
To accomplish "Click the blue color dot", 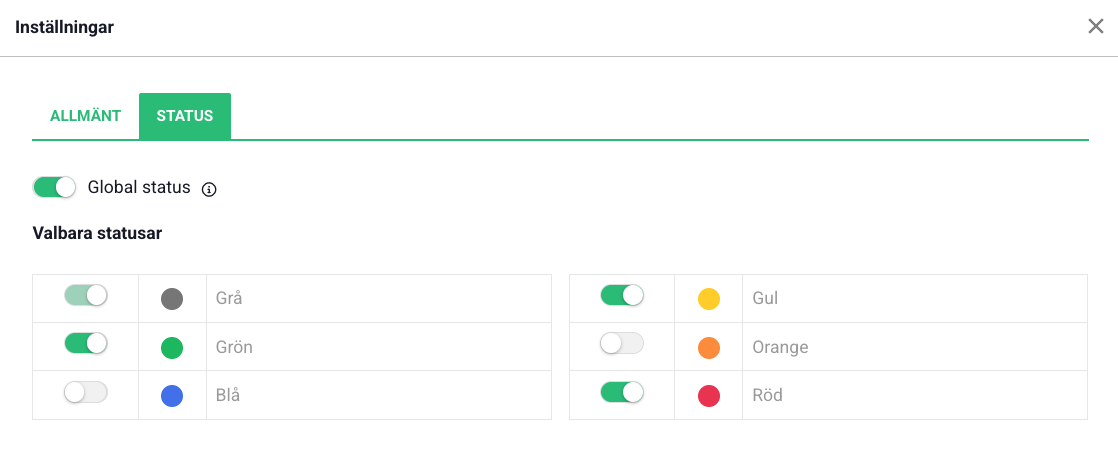I will tap(172, 396).
